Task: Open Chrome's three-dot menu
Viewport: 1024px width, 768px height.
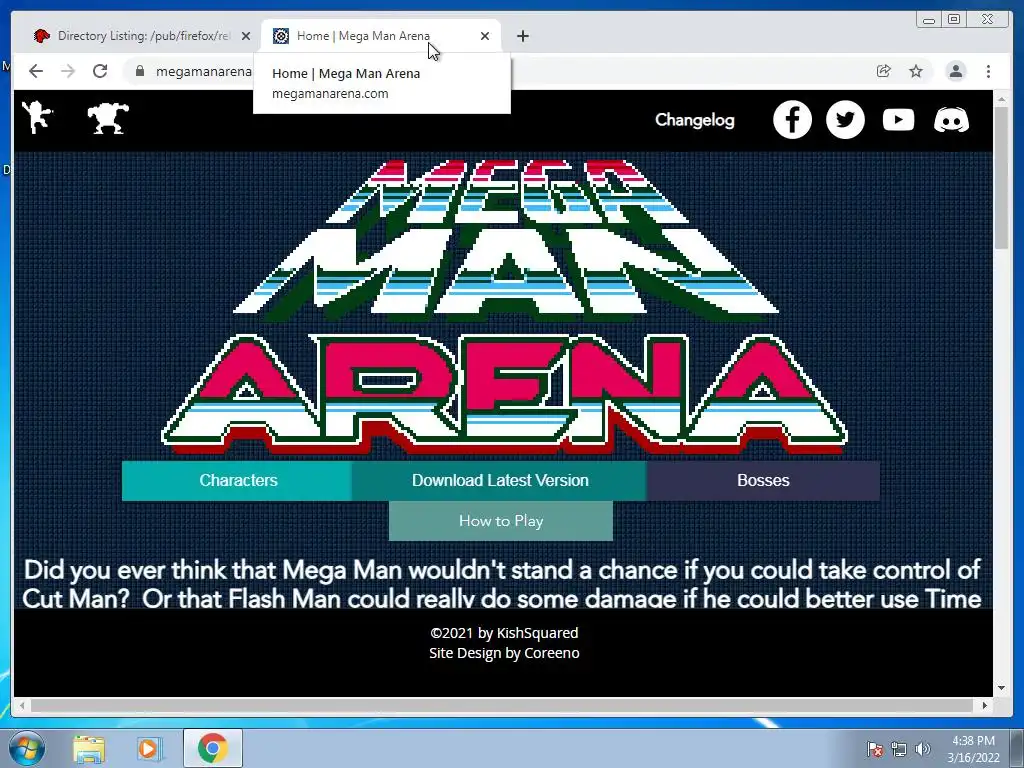Action: click(x=988, y=71)
